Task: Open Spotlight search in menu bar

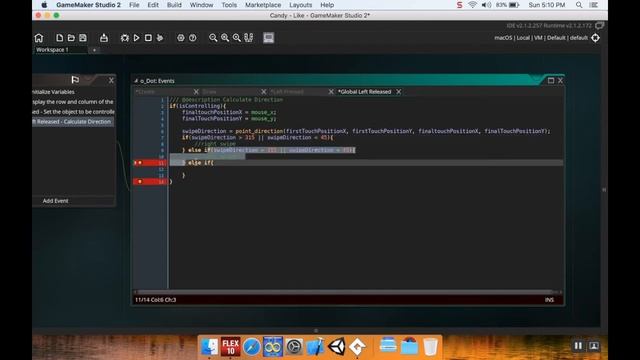Action: tap(579, 5)
